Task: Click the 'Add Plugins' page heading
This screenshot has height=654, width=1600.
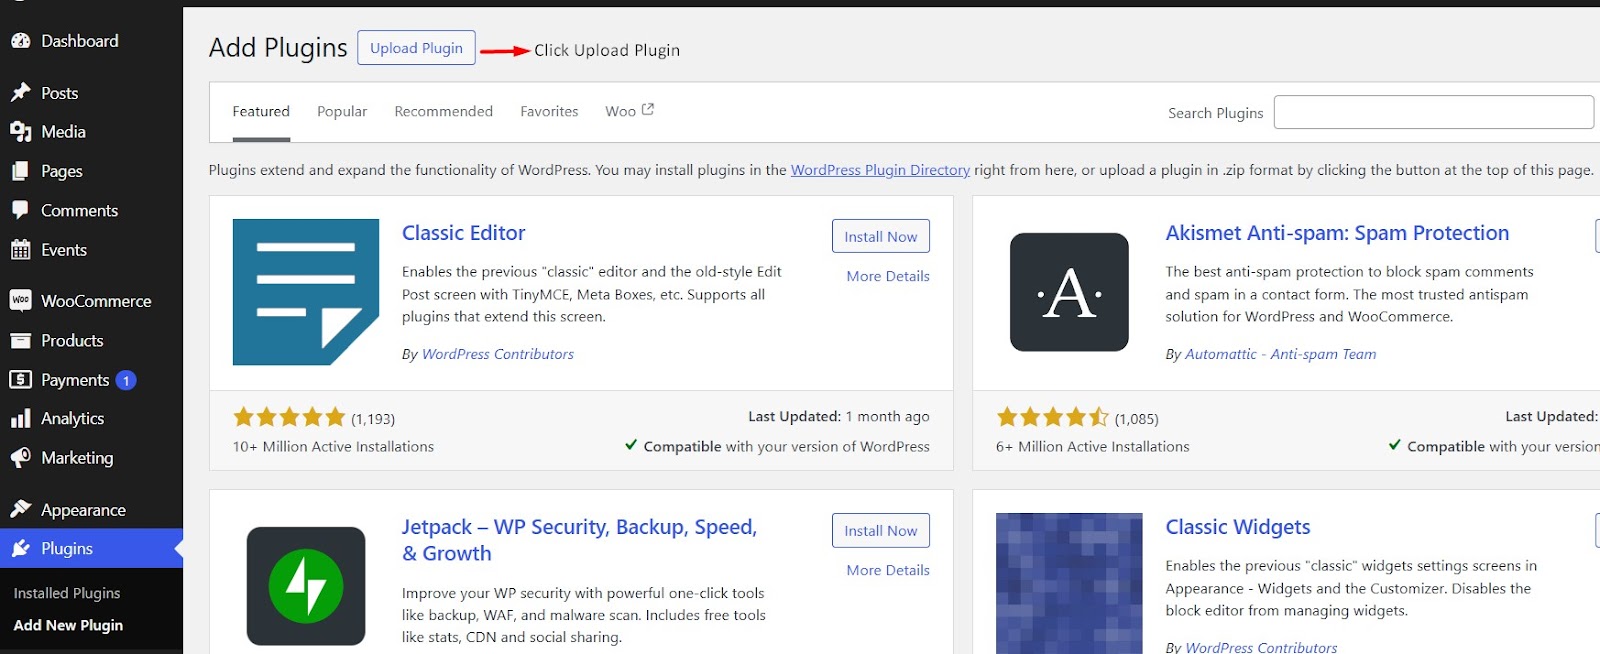Action: click(278, 48)
